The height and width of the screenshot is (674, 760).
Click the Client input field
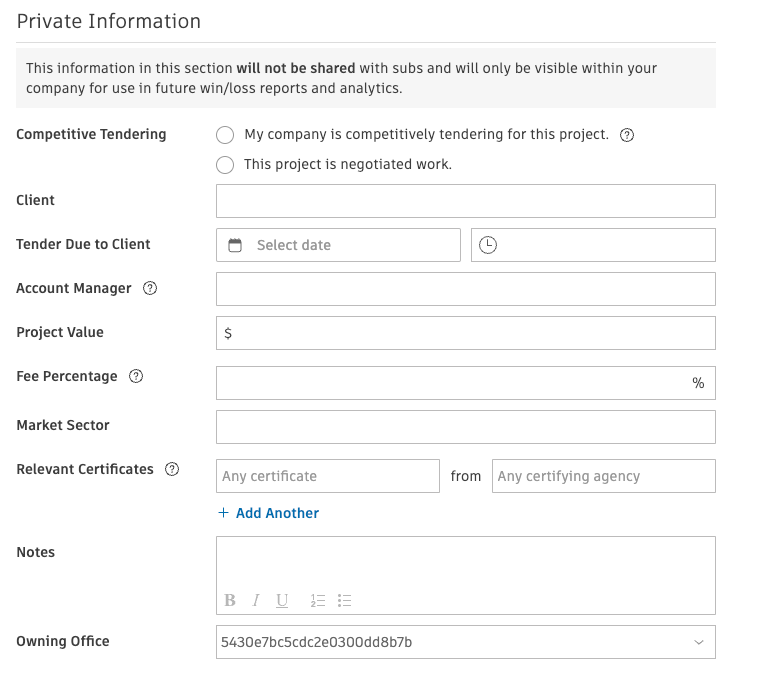pyautogui.click(x=466, y=201)
